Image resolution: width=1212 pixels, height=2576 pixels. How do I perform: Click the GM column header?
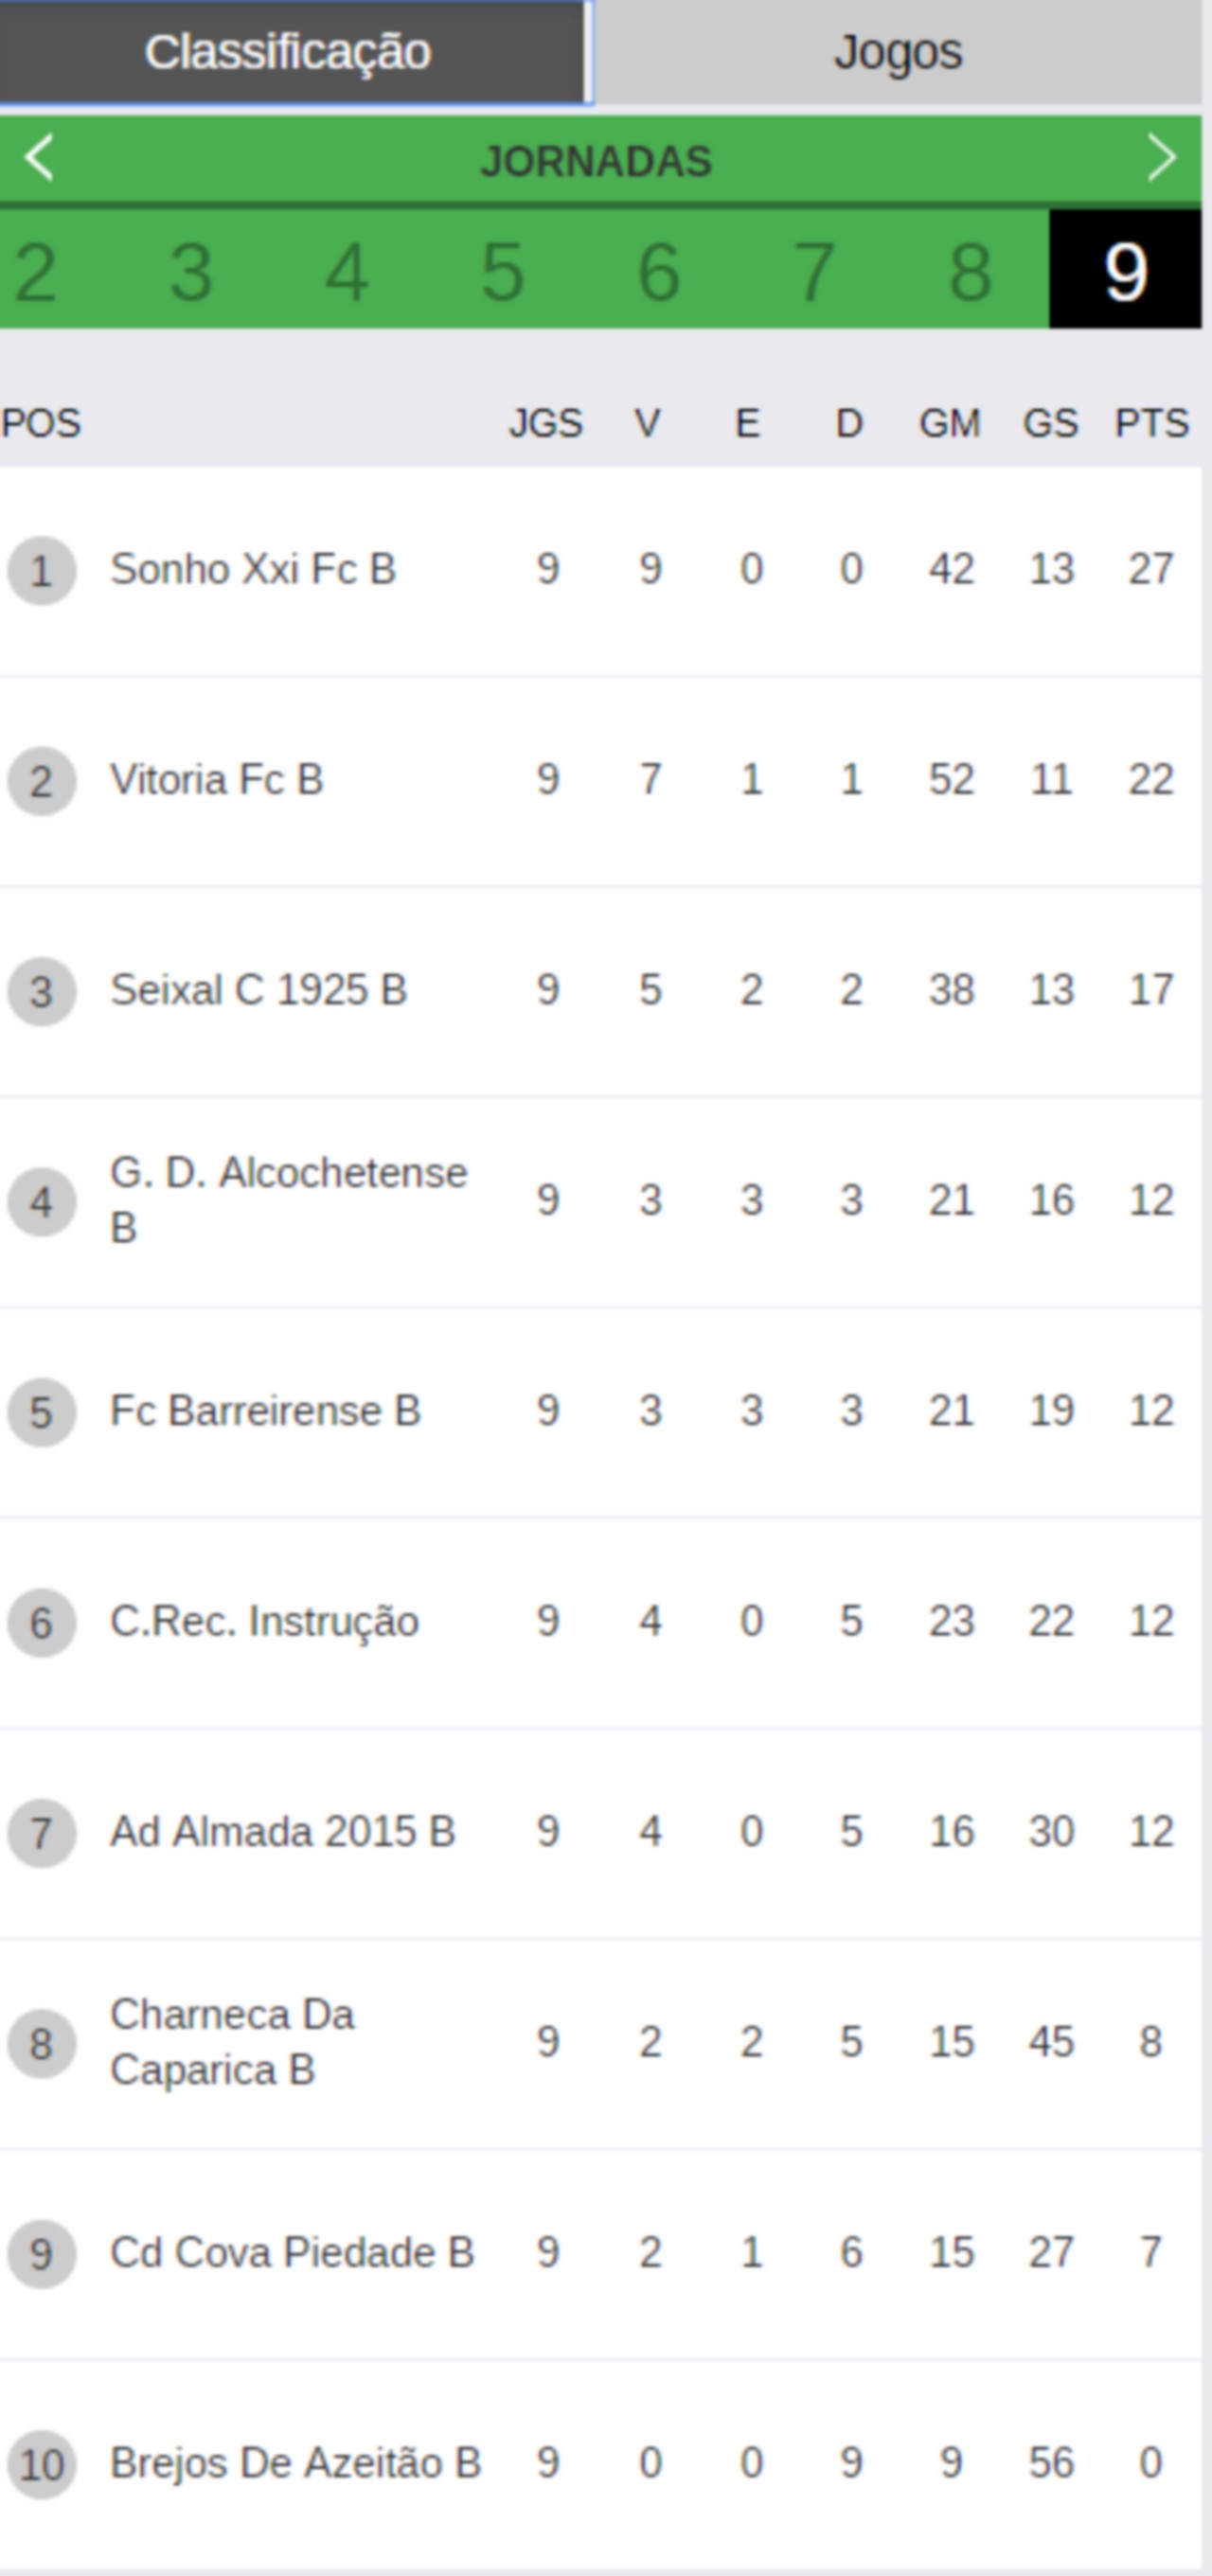(x=950, y=423)
